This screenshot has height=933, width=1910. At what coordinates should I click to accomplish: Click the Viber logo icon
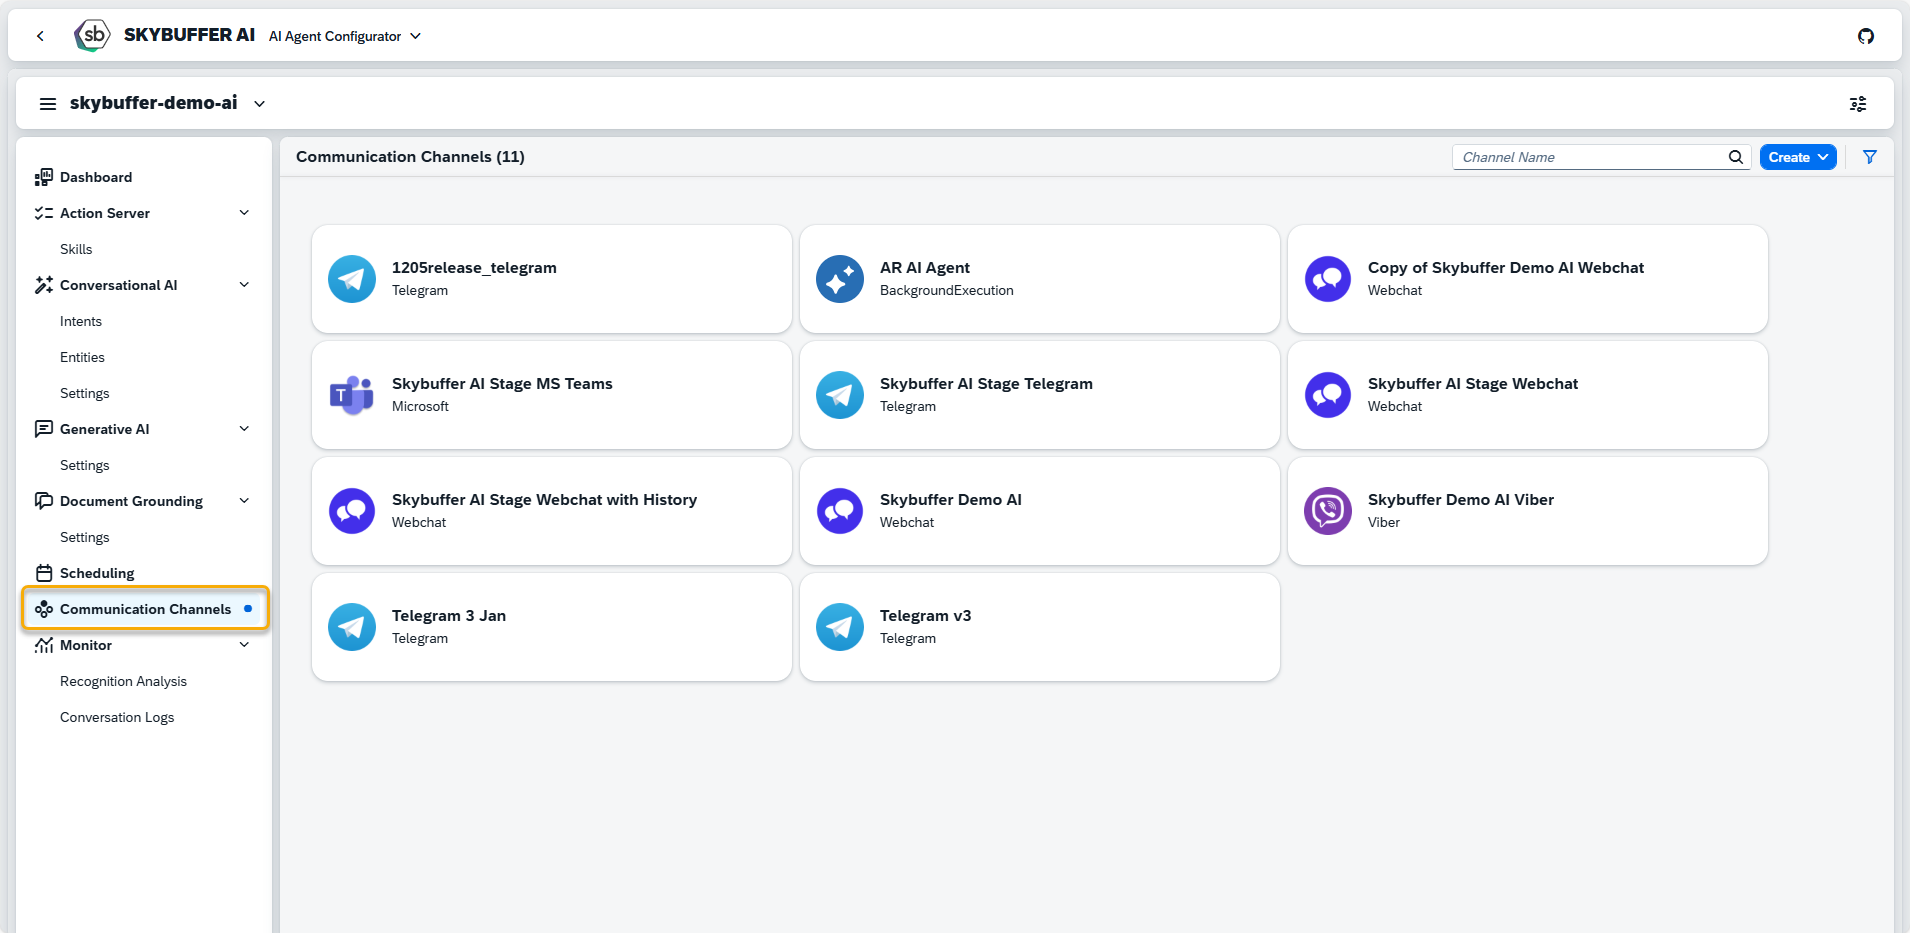[x=1328, y=511]
